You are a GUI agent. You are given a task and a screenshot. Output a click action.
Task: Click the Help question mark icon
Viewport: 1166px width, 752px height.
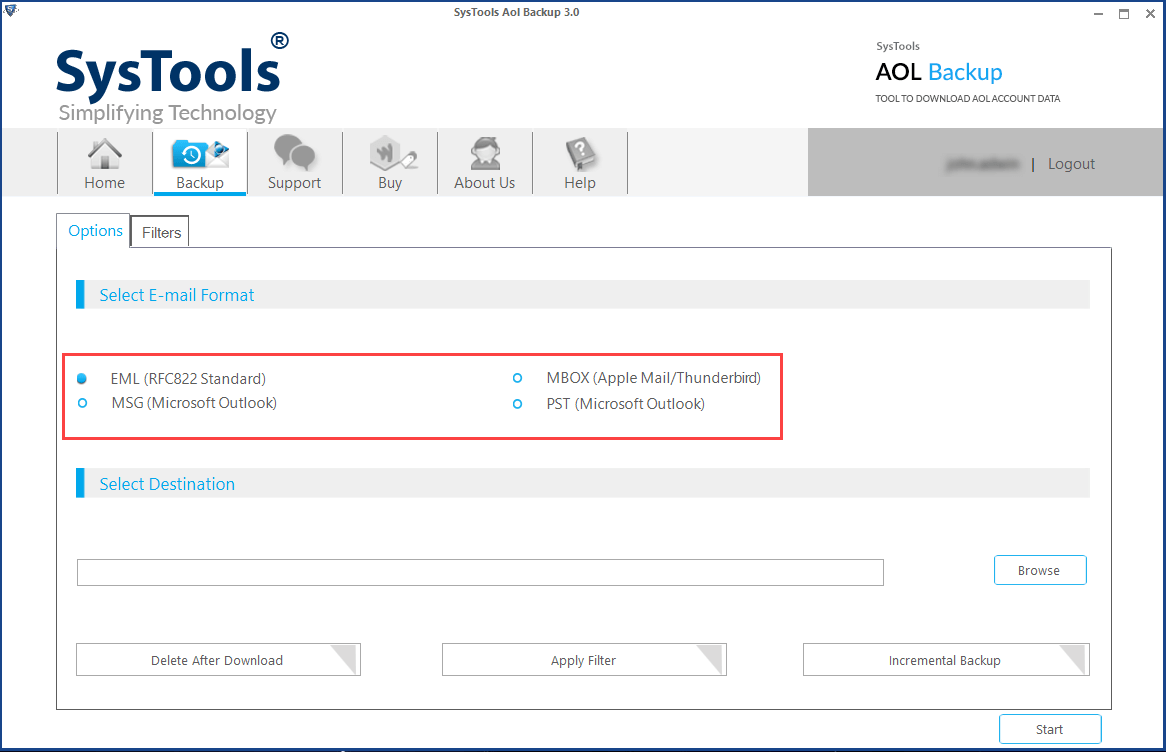(x=579, y=162)
